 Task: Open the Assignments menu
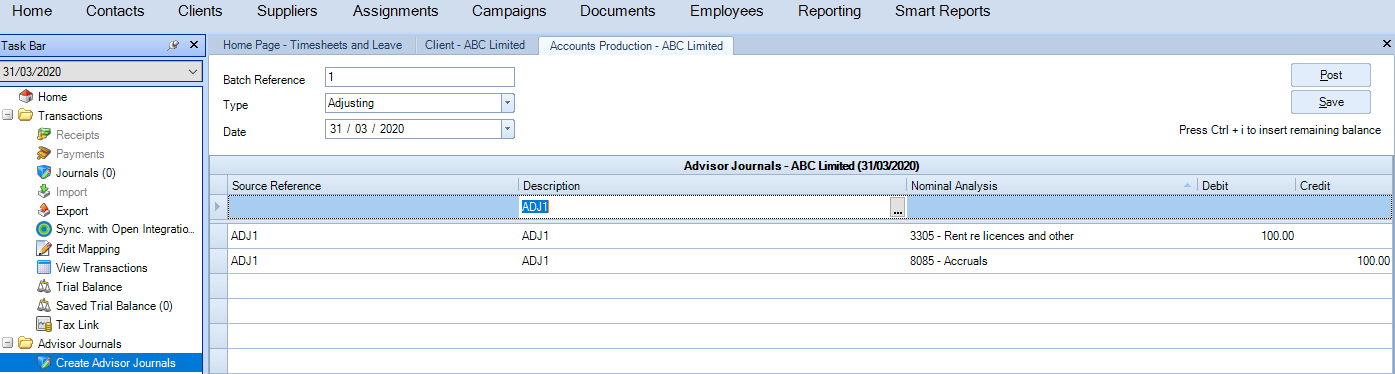(396, 12)
